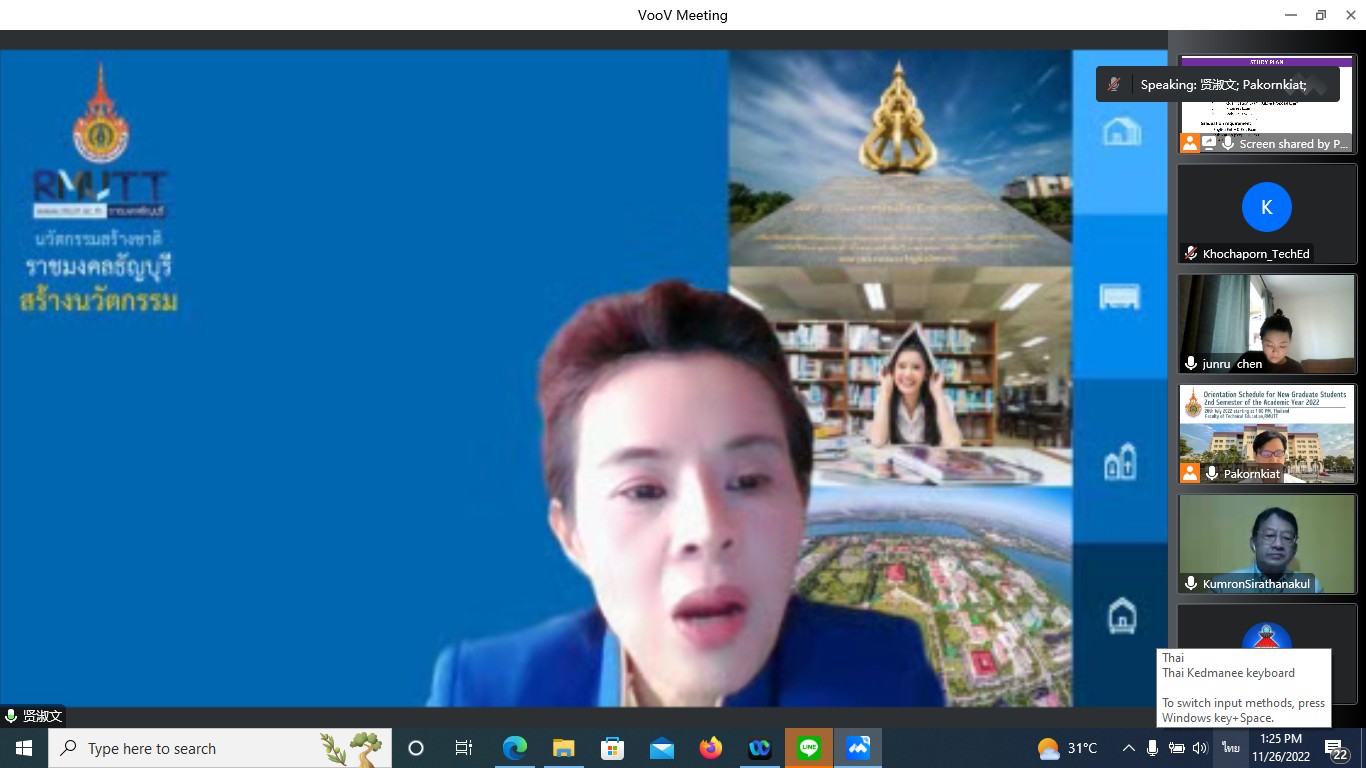Launch Firefox from the taskbar

point(710,748)
